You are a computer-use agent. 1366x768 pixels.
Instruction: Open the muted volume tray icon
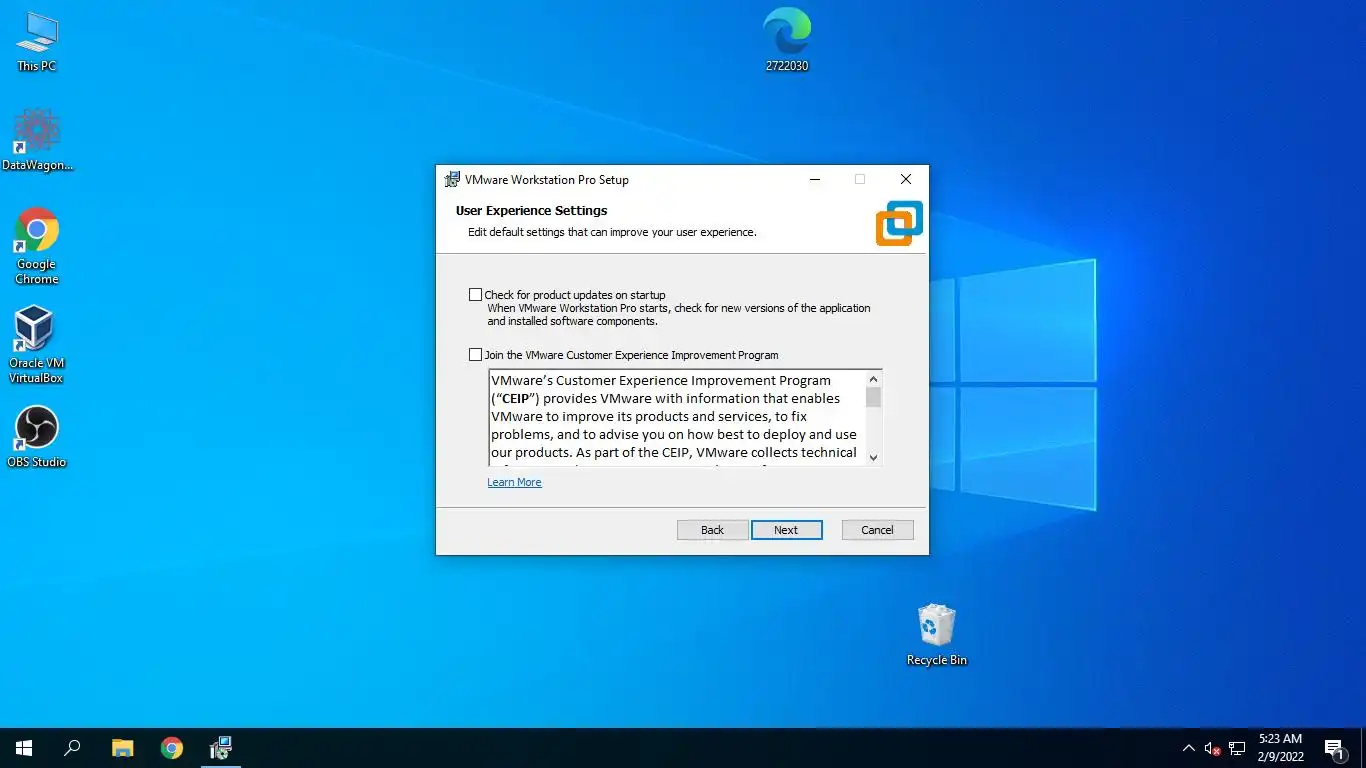coord(1212,748)
